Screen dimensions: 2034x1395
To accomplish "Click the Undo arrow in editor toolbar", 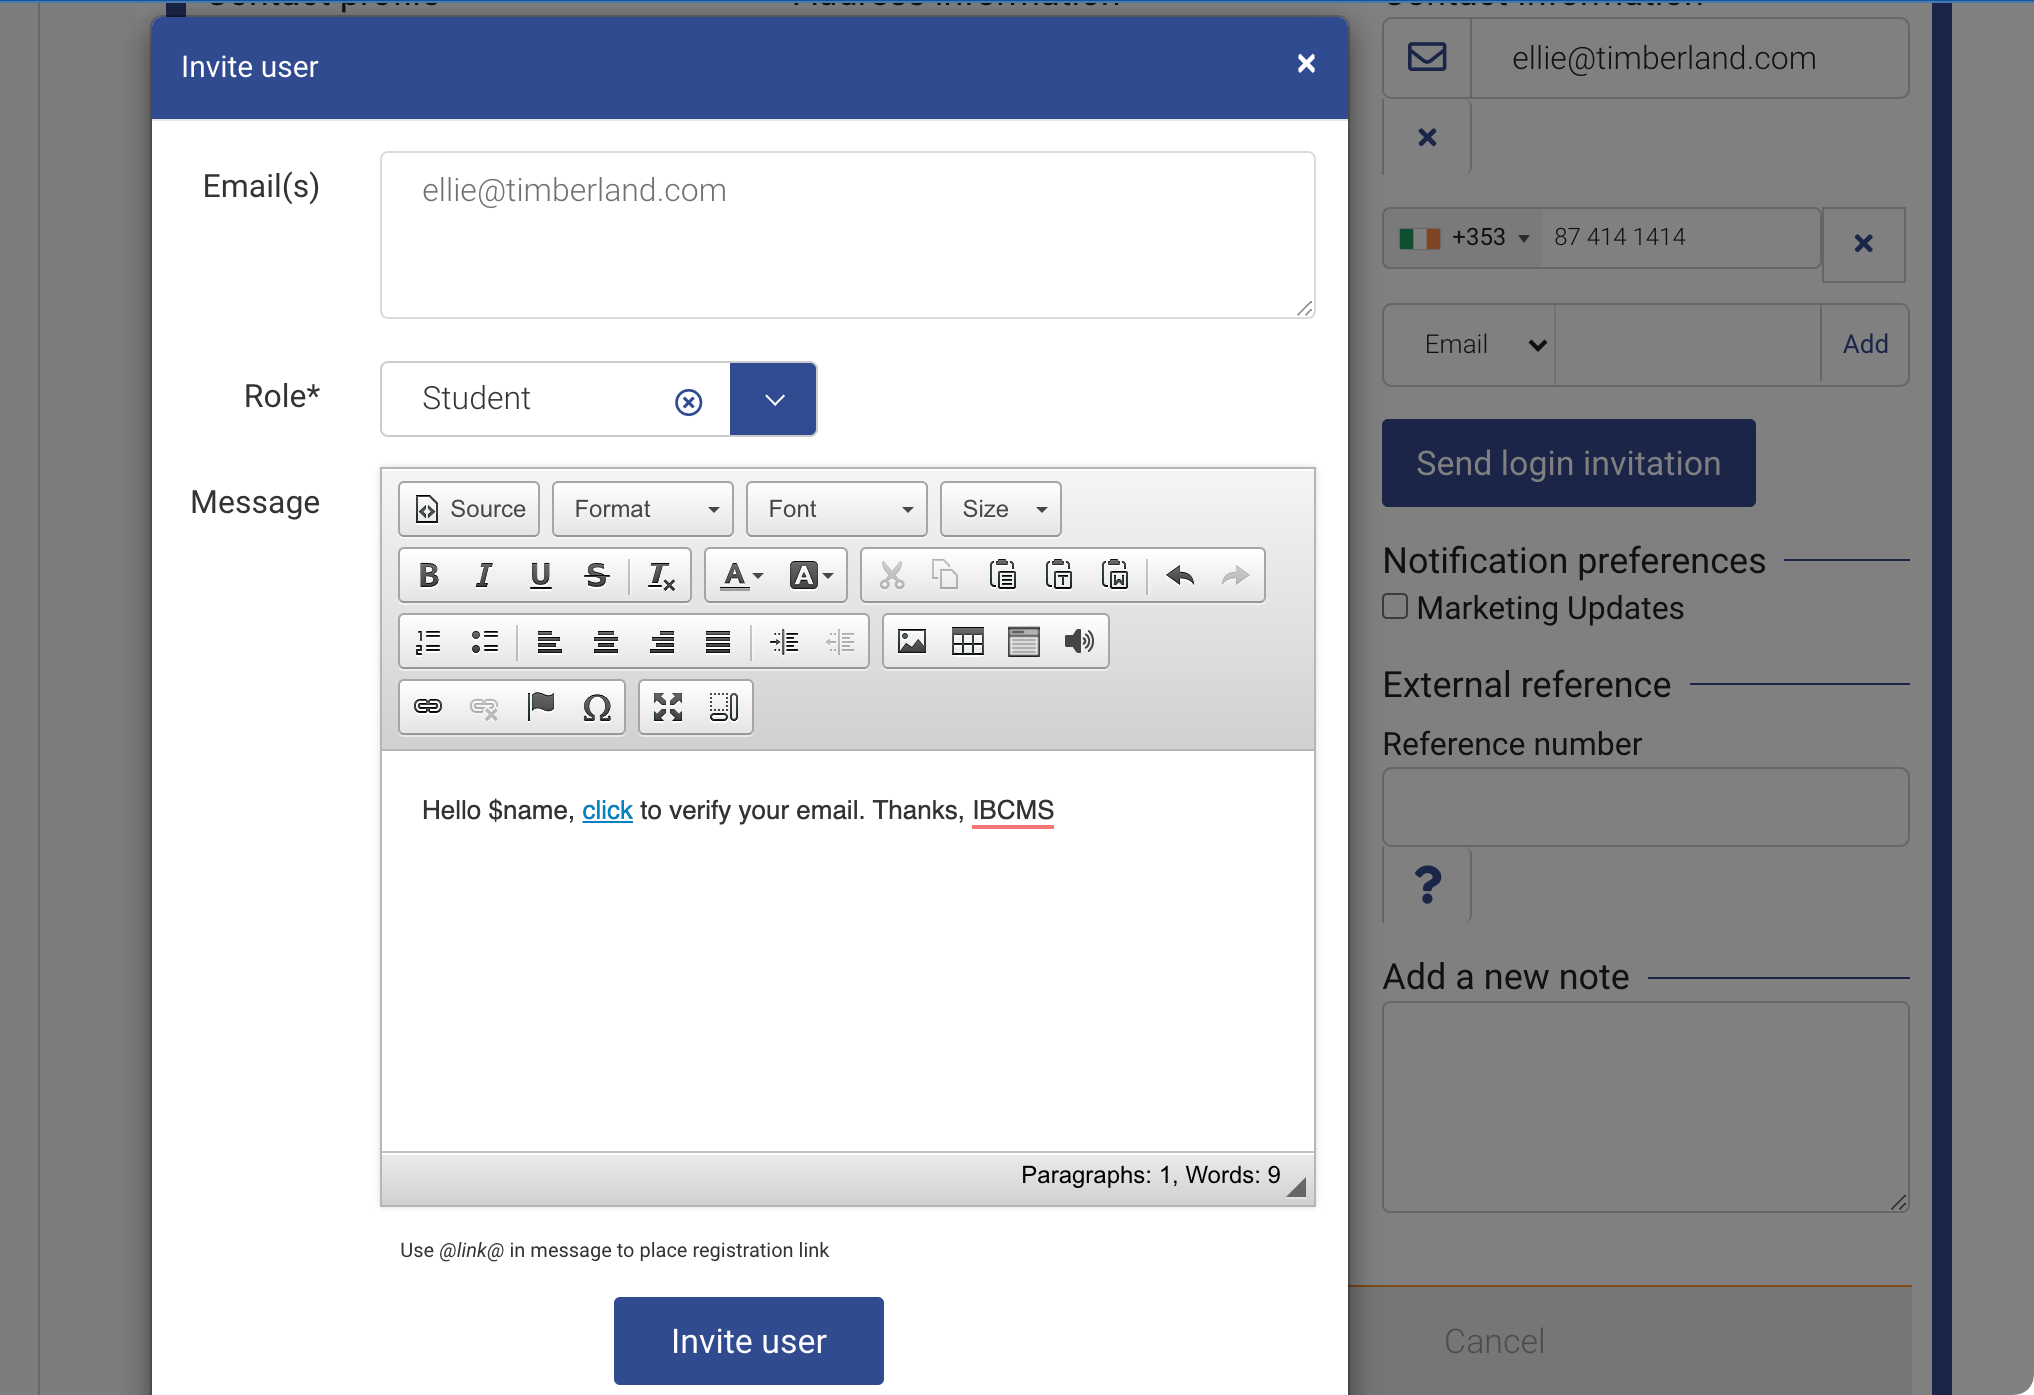I will [1180, 575].
